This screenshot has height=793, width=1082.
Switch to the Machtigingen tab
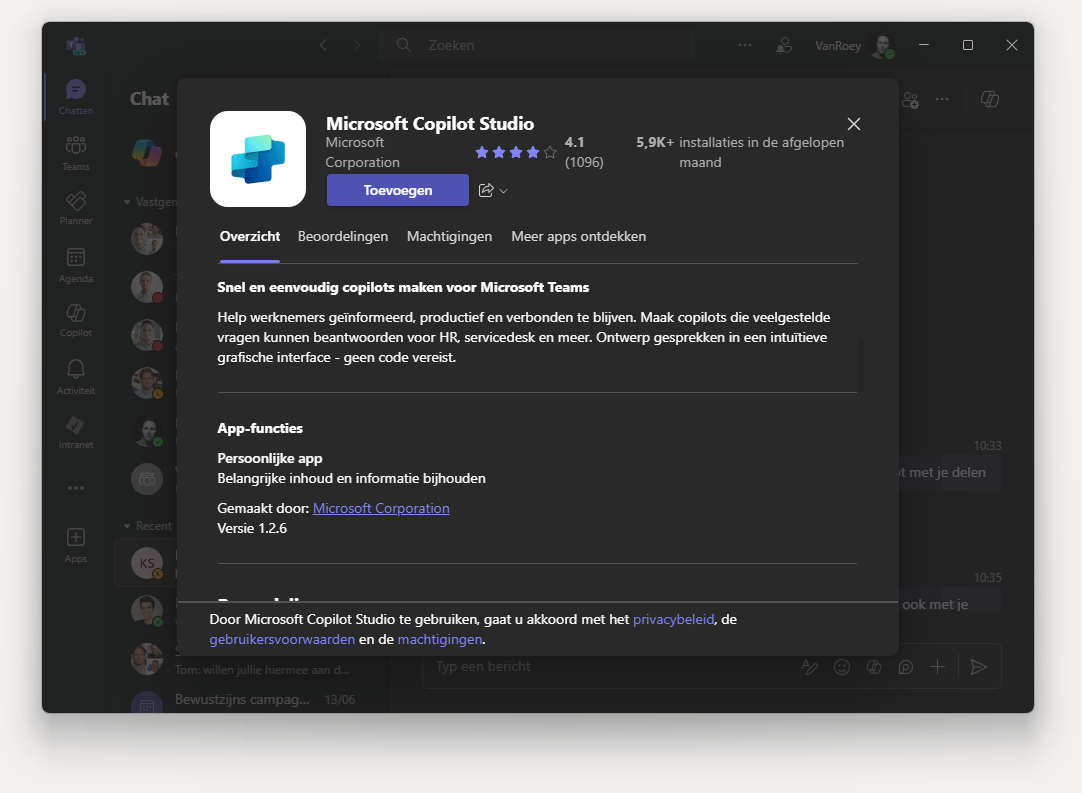[x=449, y=236]
